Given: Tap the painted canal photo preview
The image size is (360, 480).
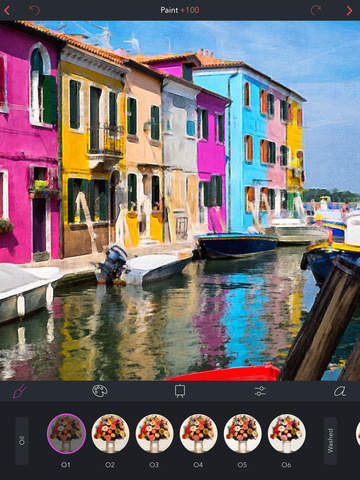Looking at the screenshot, I should pos(180,201).
